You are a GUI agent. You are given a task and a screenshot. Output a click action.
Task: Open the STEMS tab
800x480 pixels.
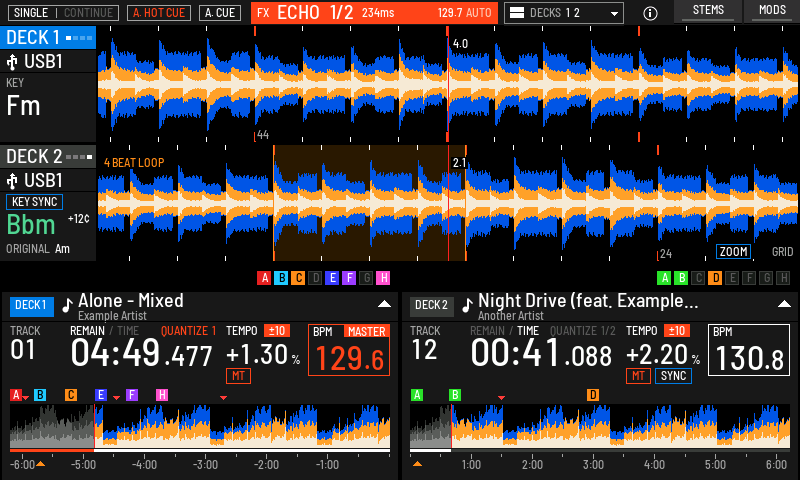[708, 11]
